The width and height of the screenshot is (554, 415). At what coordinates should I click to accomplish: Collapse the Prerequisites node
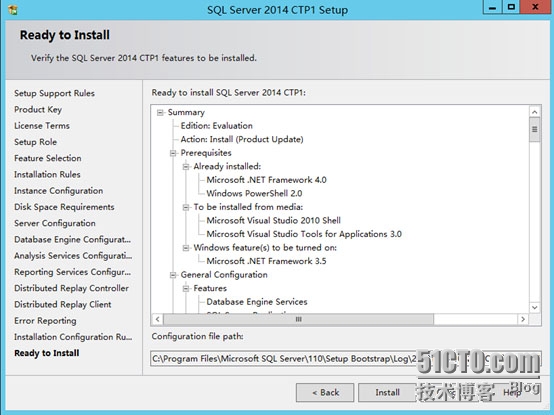173,153
